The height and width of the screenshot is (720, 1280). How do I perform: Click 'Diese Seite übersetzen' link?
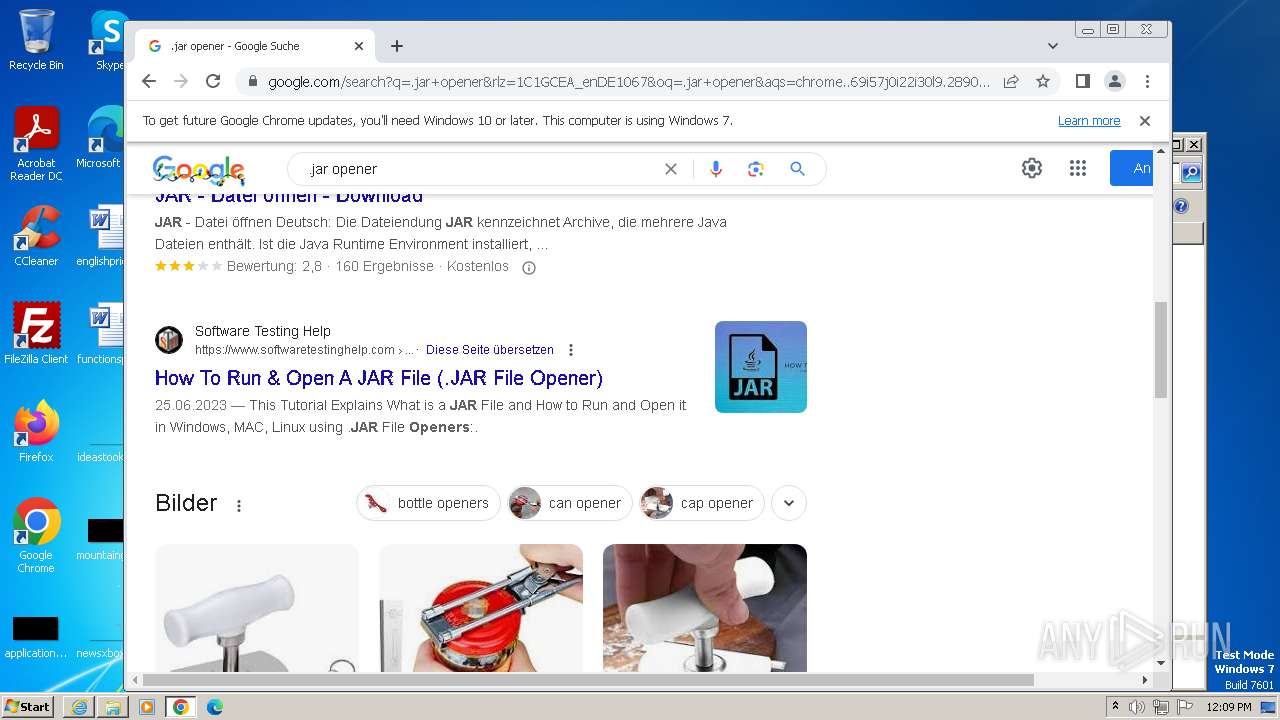[490, 350]
